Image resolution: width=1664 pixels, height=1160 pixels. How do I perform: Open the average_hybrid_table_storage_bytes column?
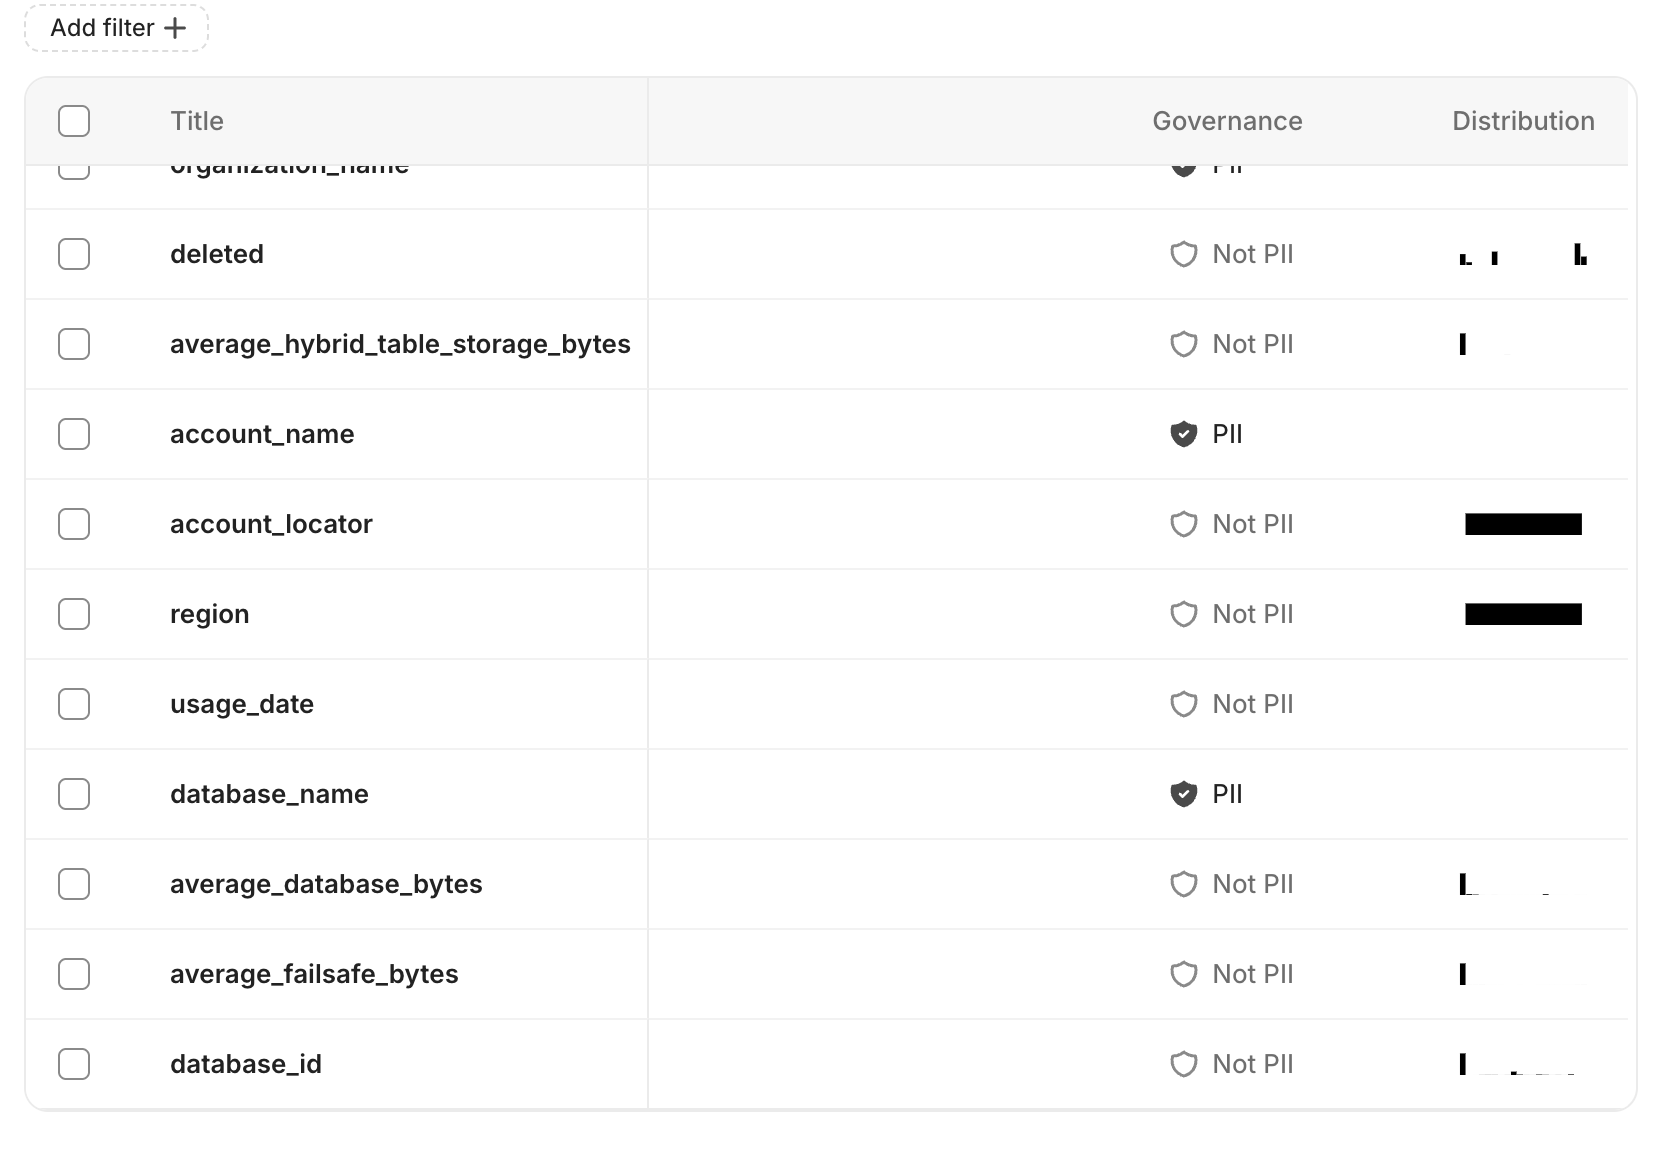[400, 344]
